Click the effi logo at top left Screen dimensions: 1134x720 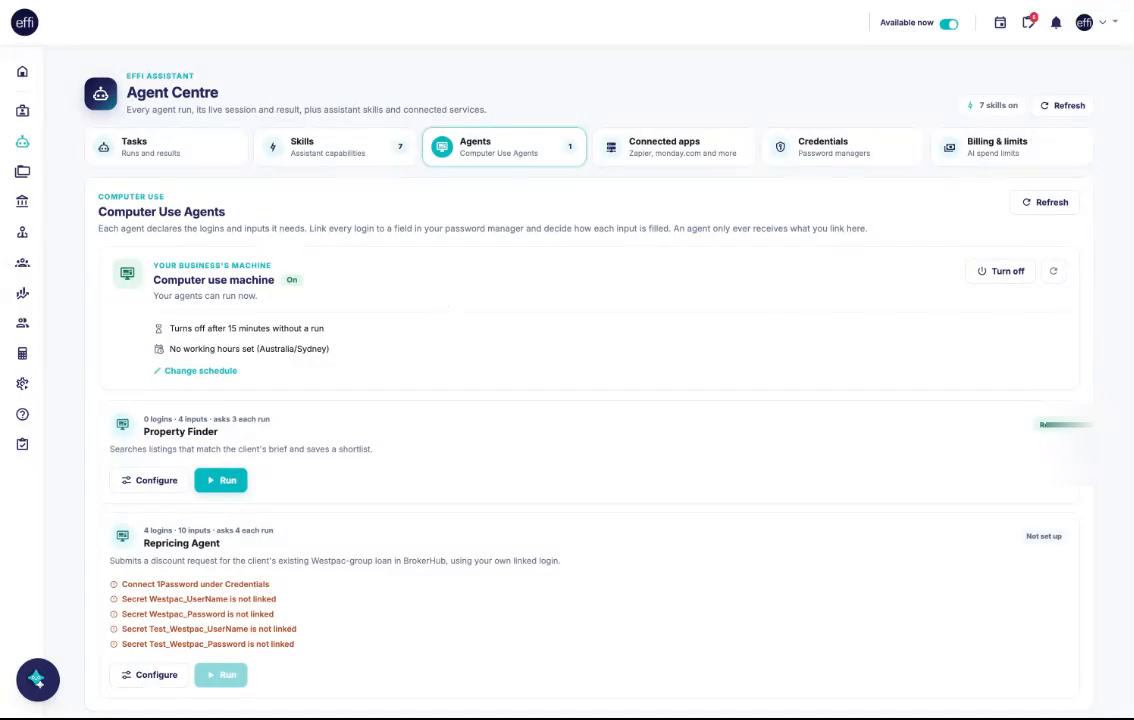25,22
